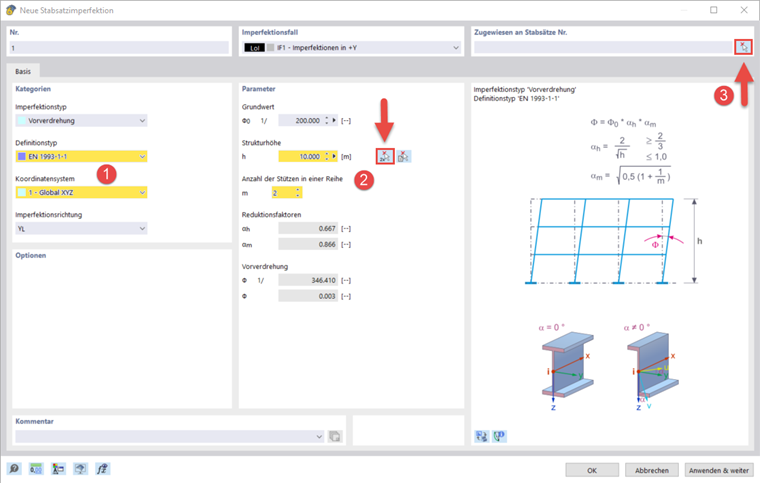Expand the Kommentar dropdown
The image size is (760, 483).
[x=319, y=436]
